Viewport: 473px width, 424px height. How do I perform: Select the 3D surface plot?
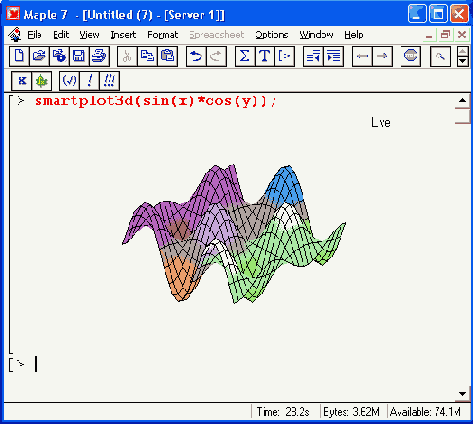[x=234, y=233]
